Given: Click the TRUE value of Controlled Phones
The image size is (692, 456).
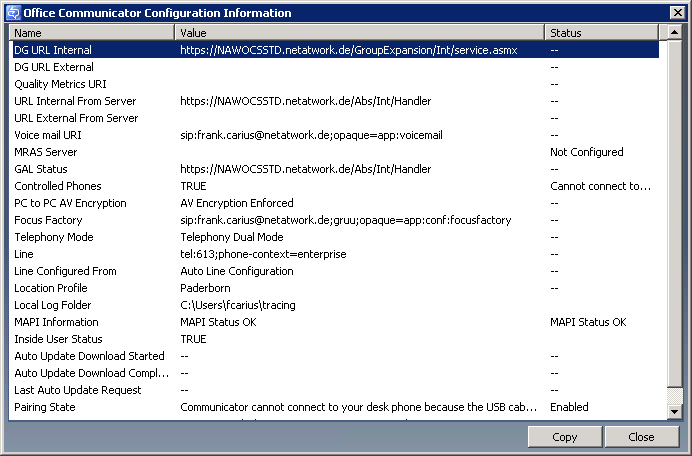Looking at the screenshot, I should point(193,186).
